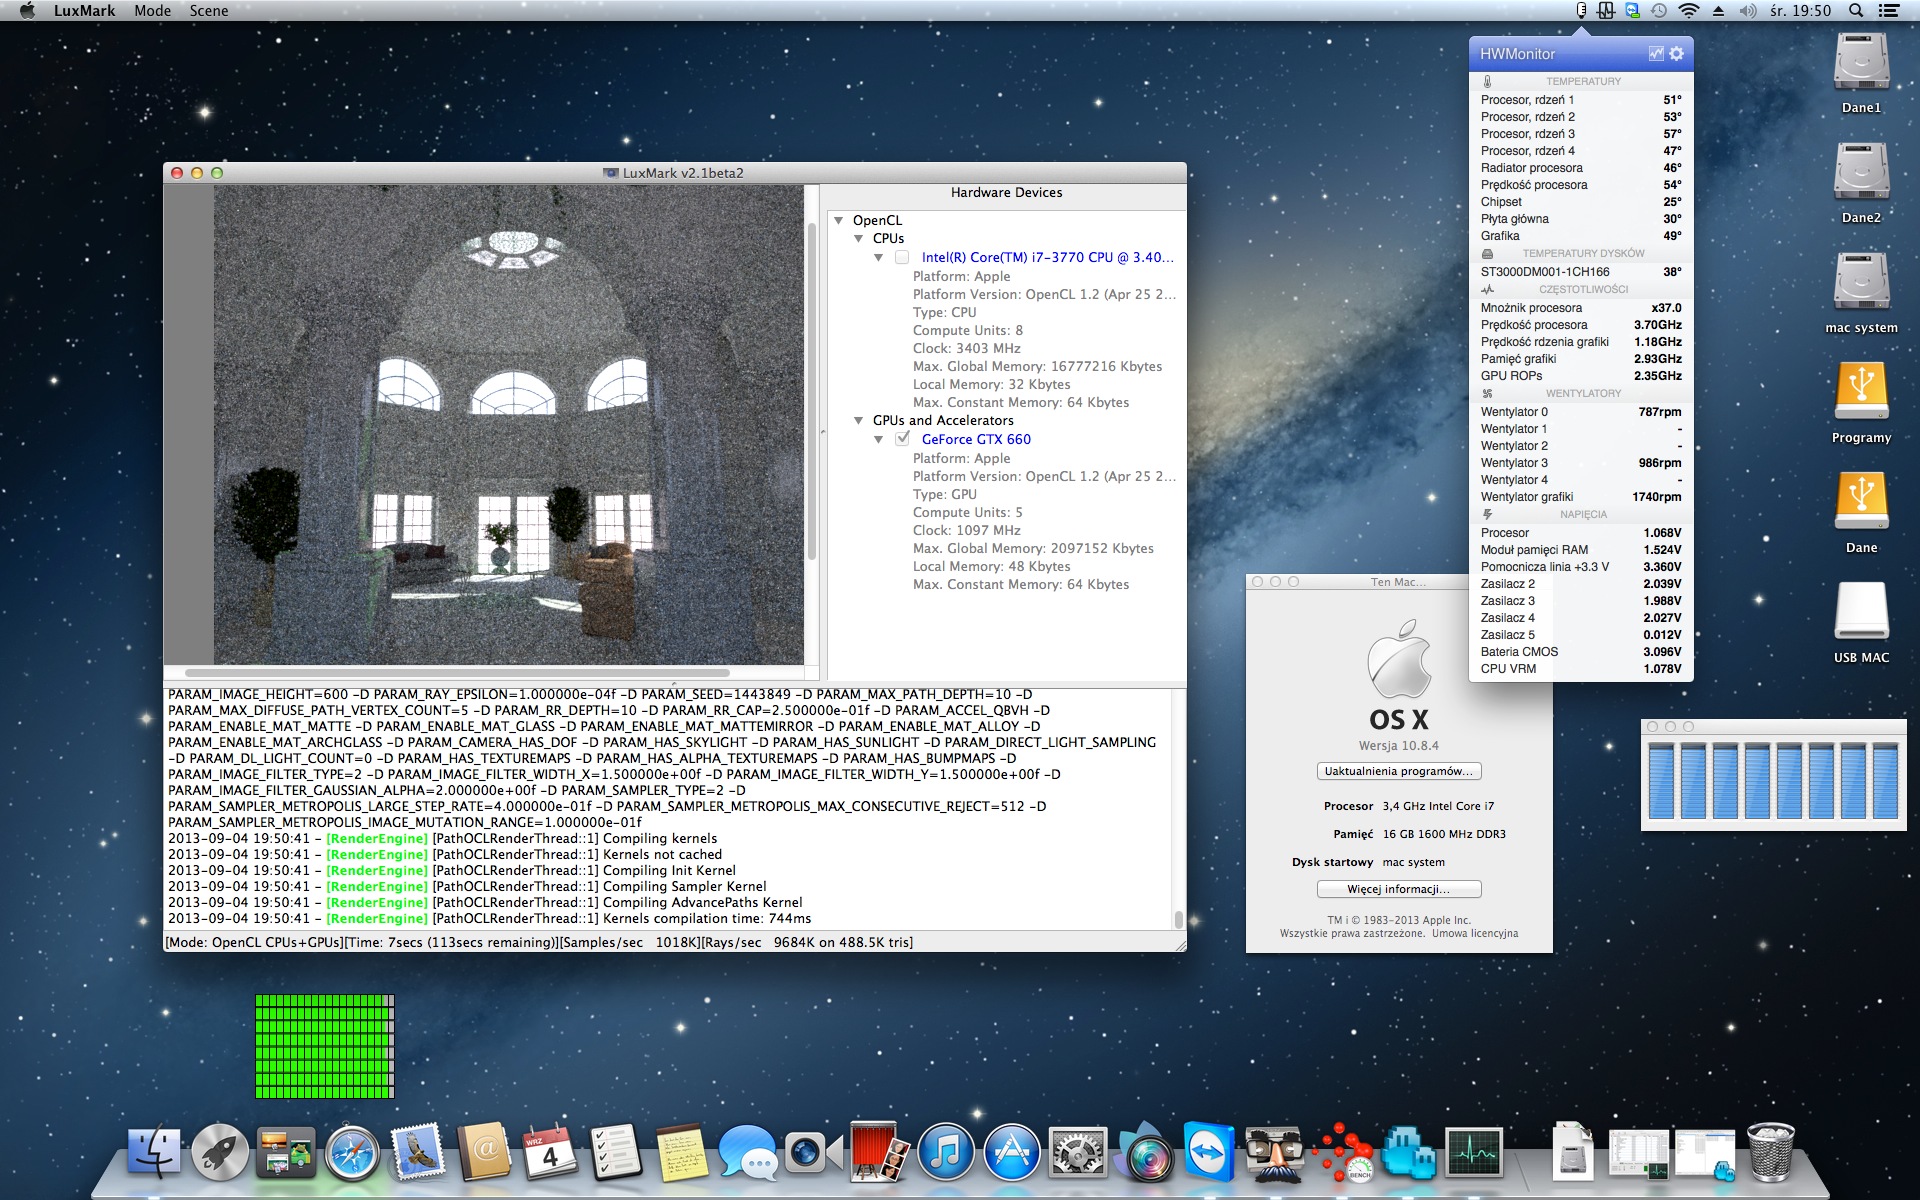The image size is (1920, 1200).
Task: Open Mail from the Dock
Action: pyautogui.click(x=418, y=1152)
